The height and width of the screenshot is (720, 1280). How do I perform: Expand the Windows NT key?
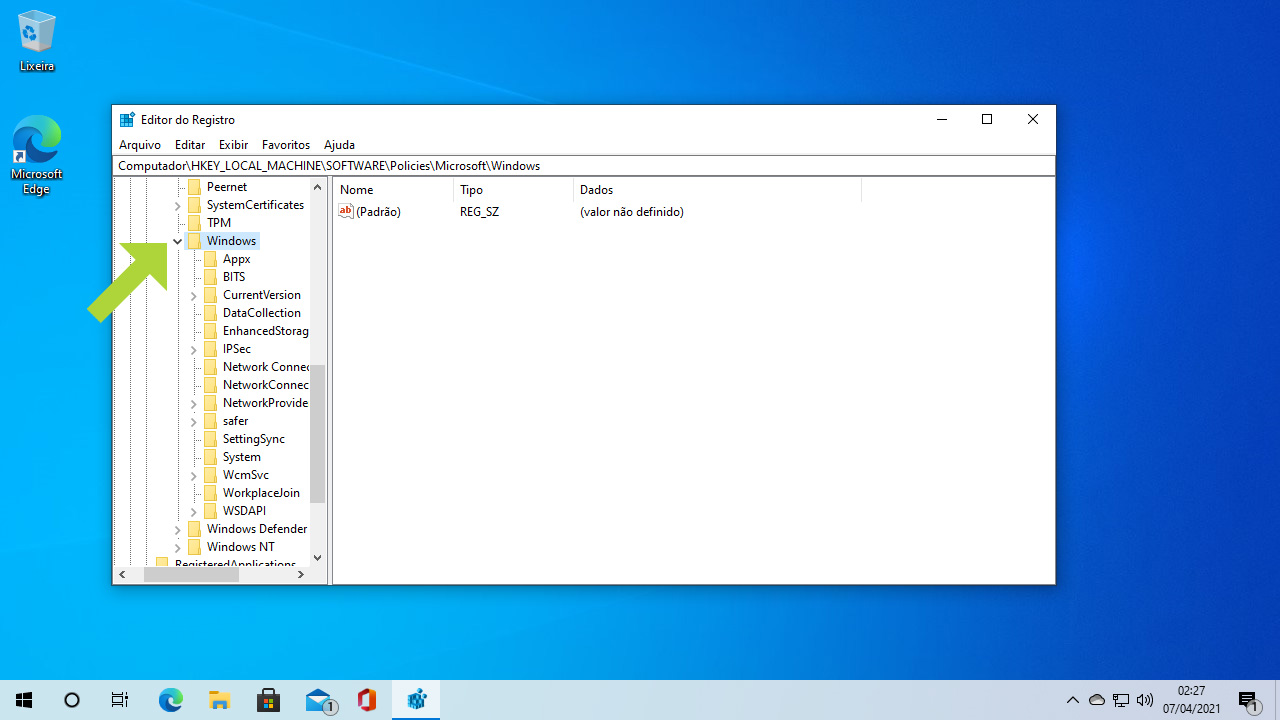tap(178, 547)
